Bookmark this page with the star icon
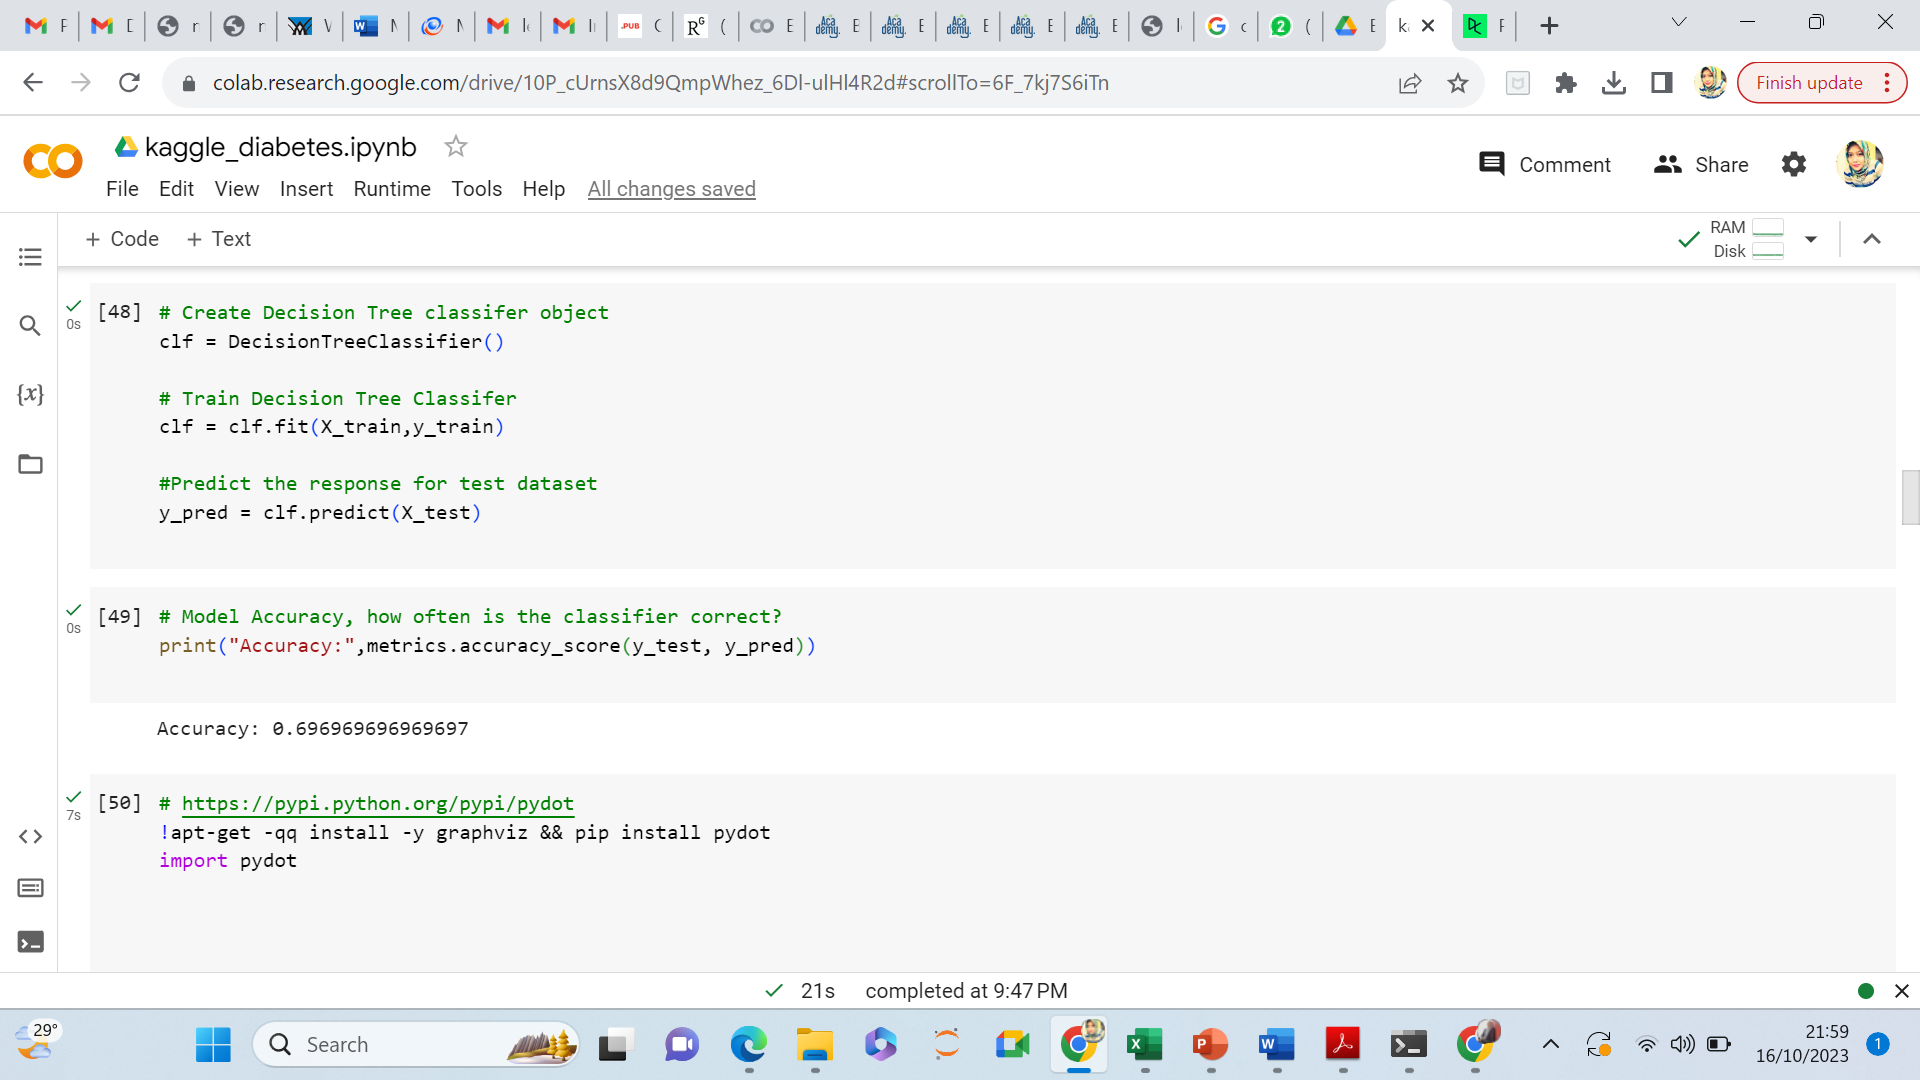1920x1080 pixels. (x=1458, y=84)
